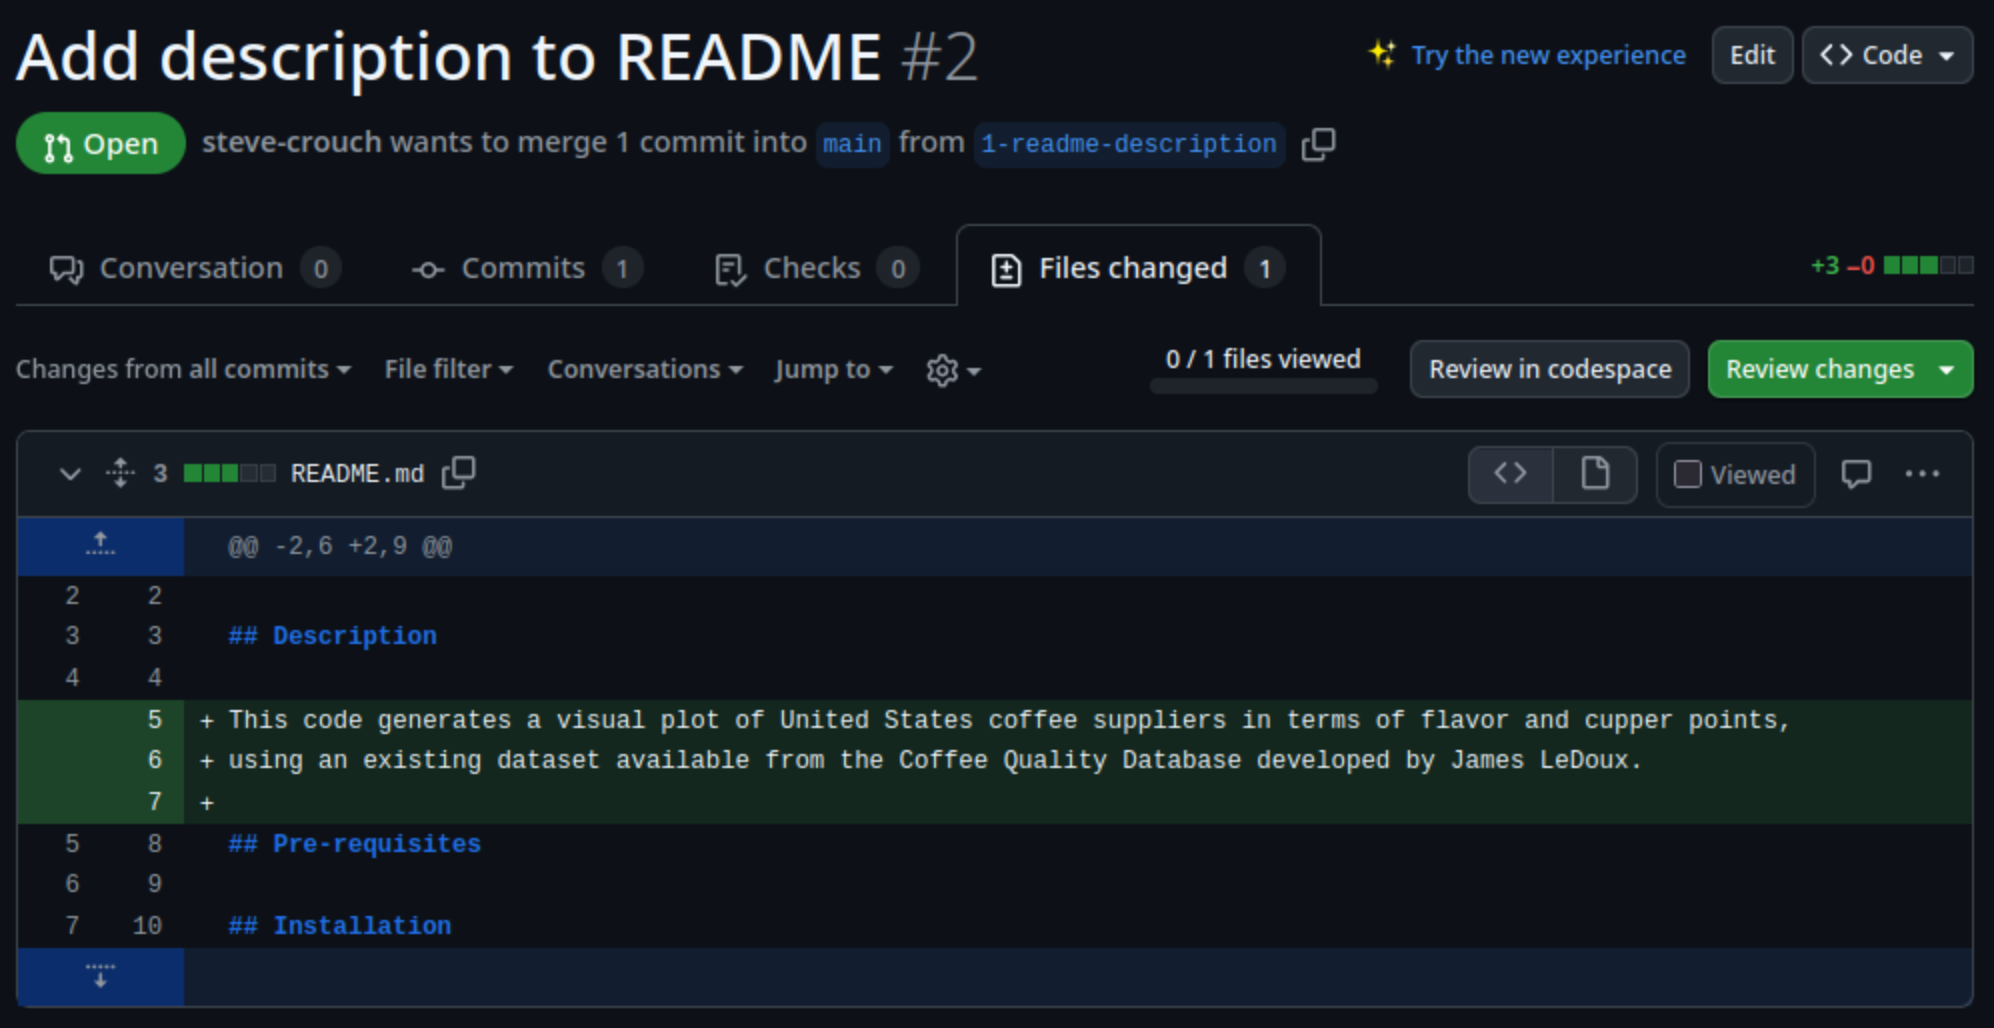Switch to the Commits tab
The width and height of the screenshot is (1994, 1028).
pos(526,268)
